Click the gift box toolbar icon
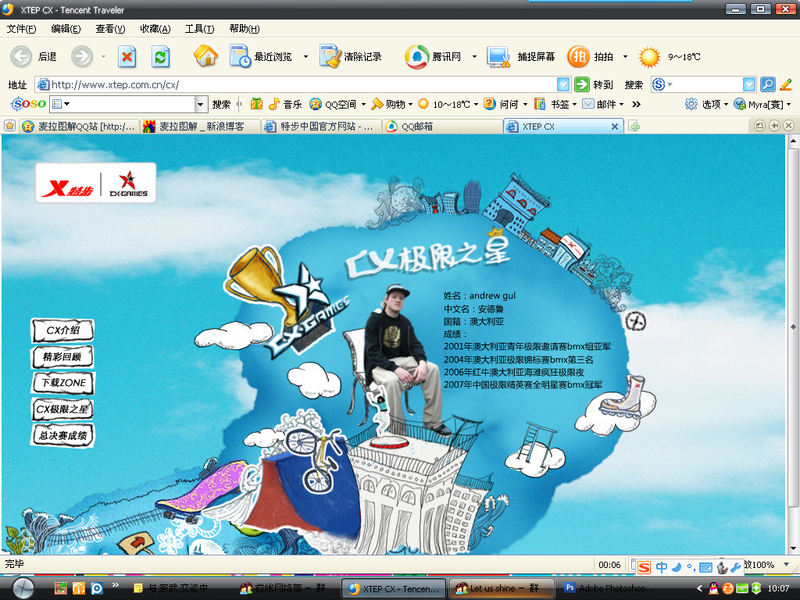Image resolution: width=800 pixels, height=600 pixels. point(256,104)
